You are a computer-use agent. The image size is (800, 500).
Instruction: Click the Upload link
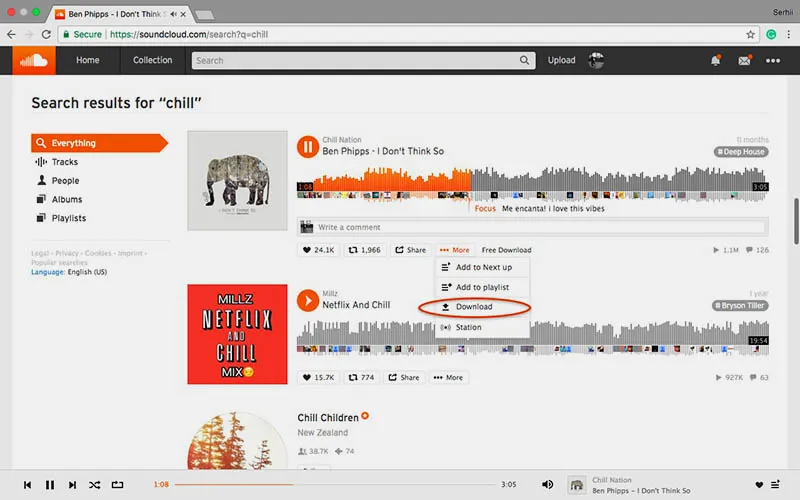(561, 60)
